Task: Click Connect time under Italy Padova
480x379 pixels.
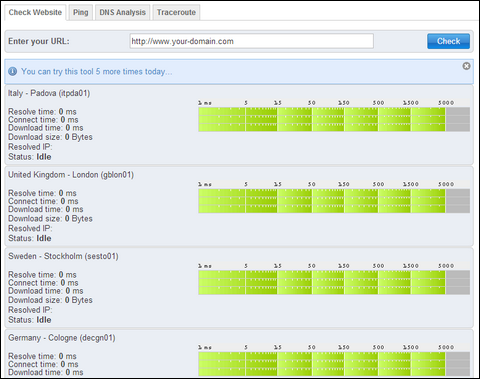Action: pyautogui.click(x=43, y=120)
